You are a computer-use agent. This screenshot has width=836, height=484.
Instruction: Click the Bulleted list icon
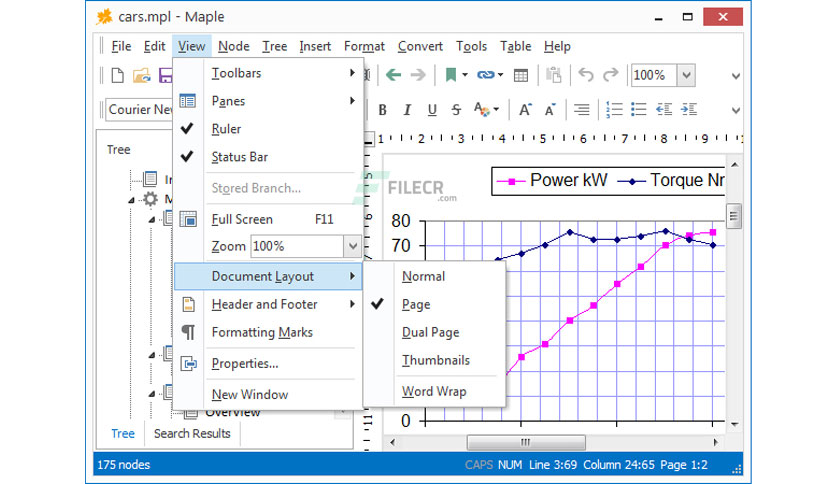click(x=639, y=110)
